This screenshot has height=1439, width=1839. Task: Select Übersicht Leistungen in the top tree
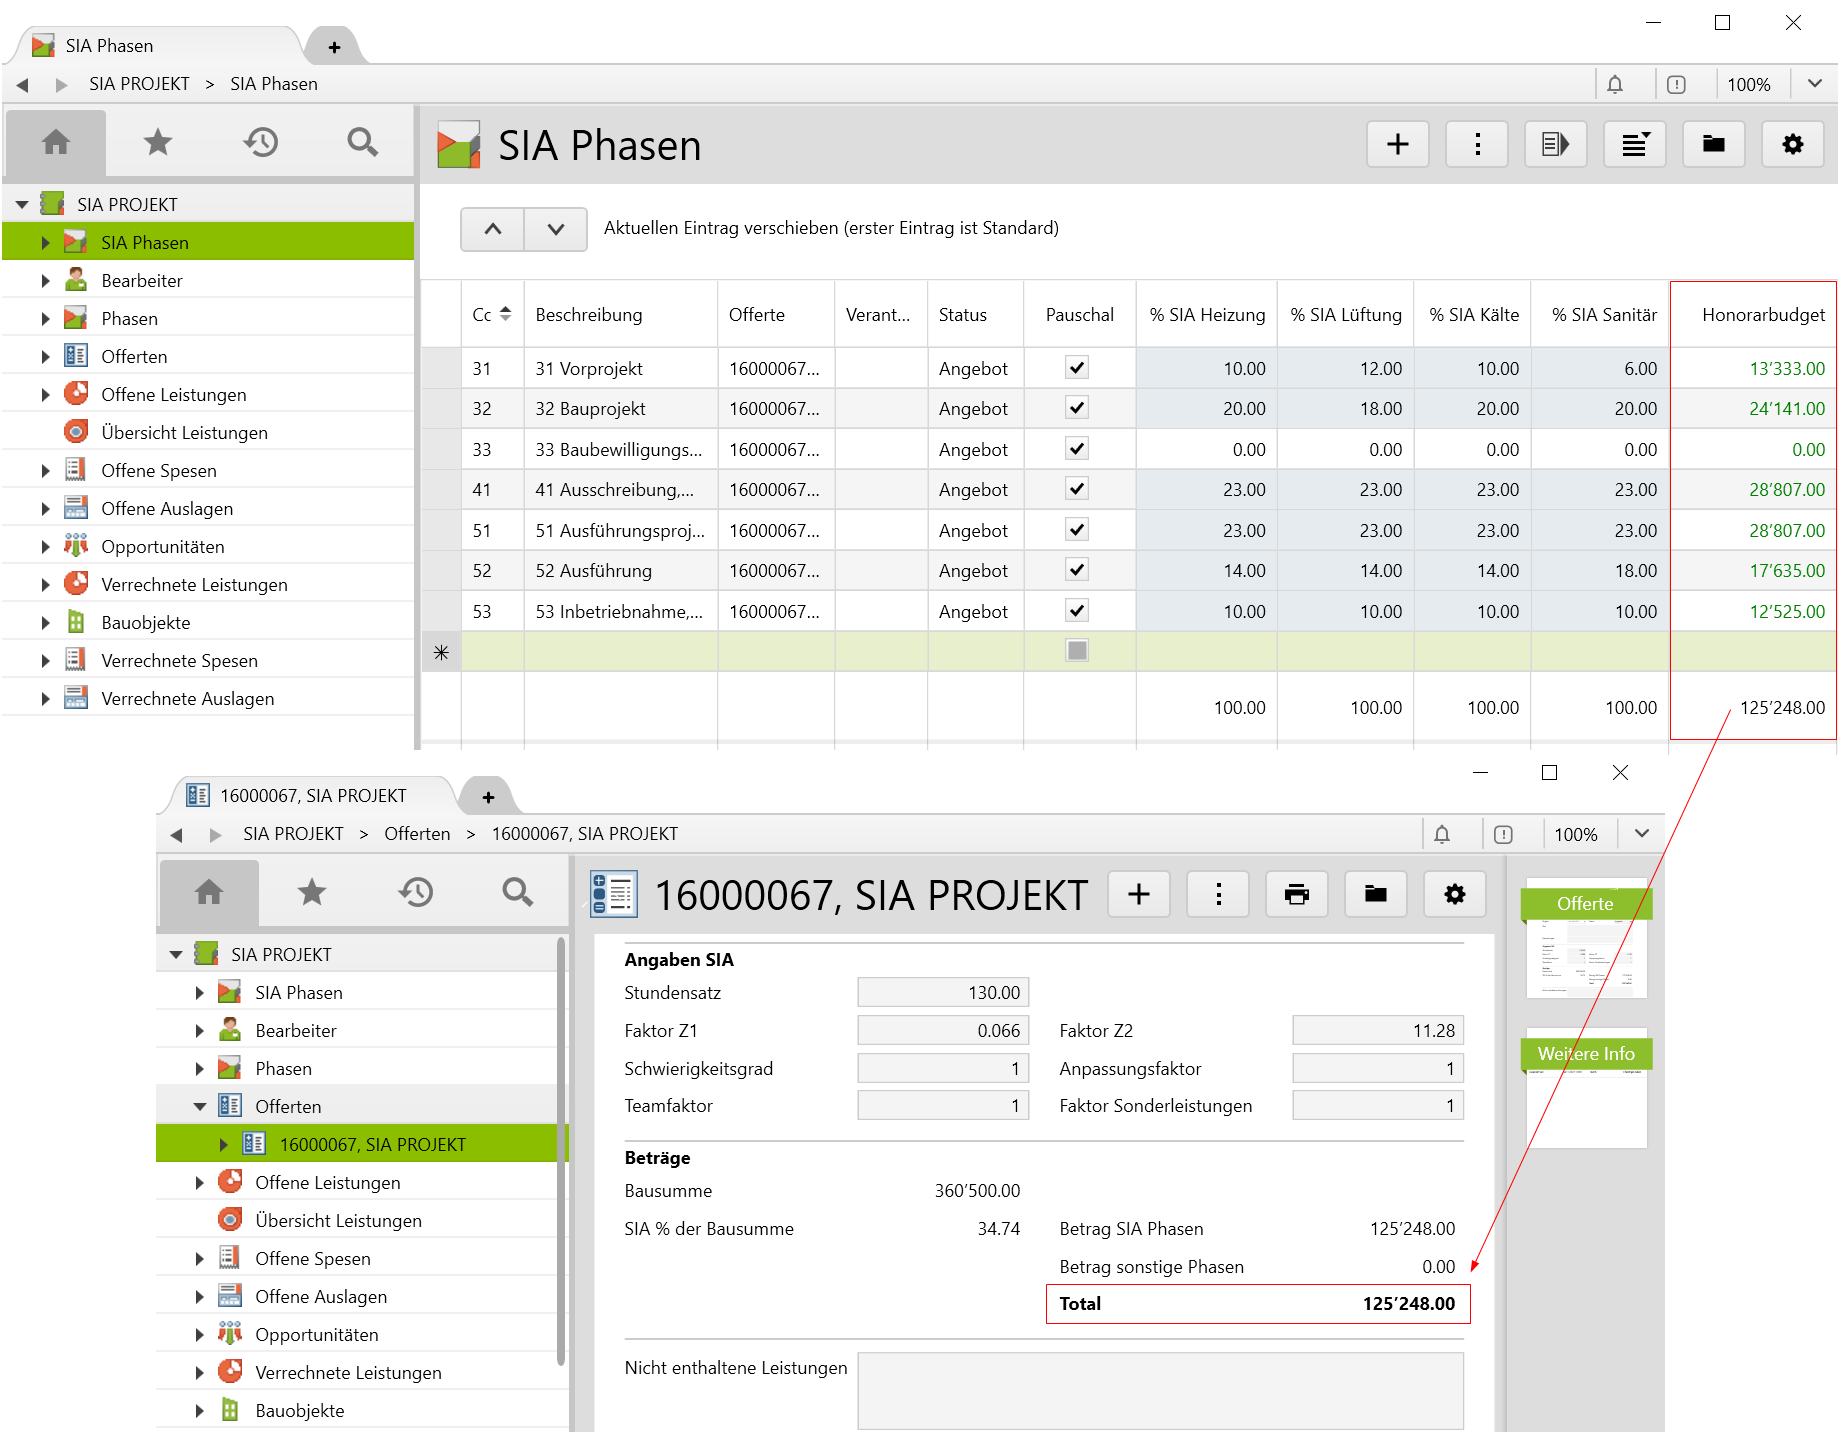[x=184, y=433]
